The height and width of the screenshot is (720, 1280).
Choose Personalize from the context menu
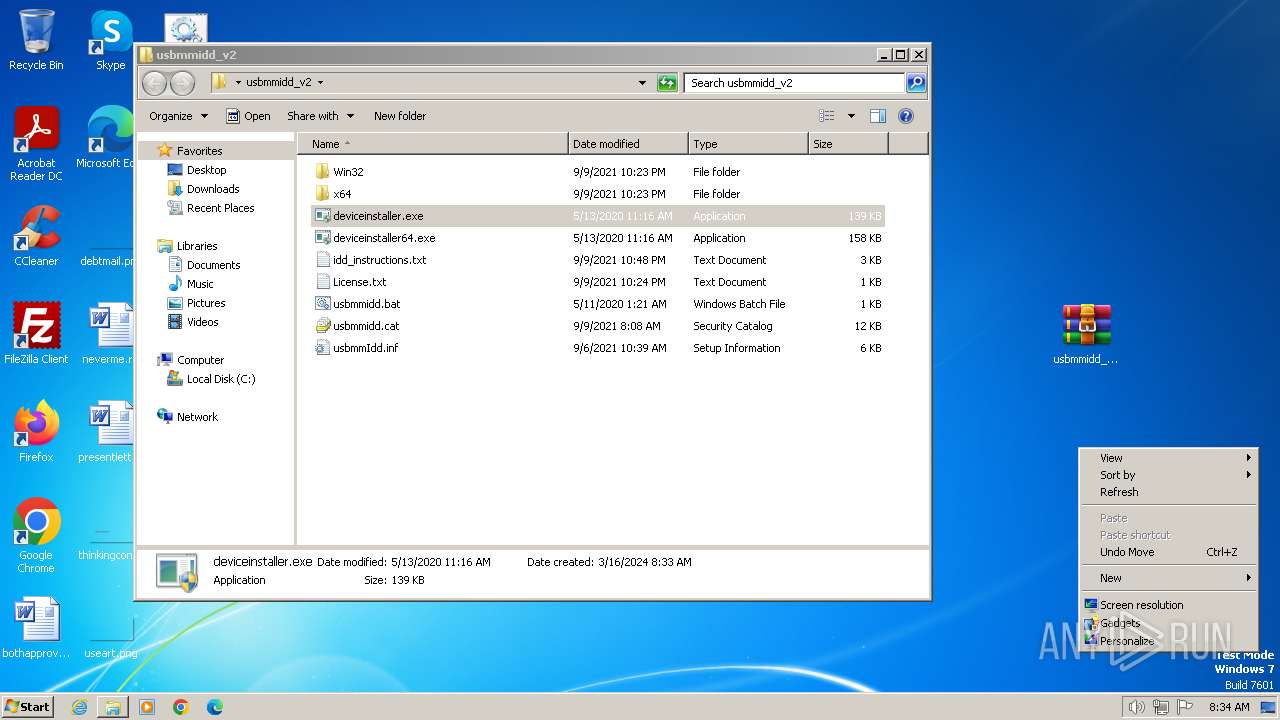pyautogui.click(x=1168, y=641)
